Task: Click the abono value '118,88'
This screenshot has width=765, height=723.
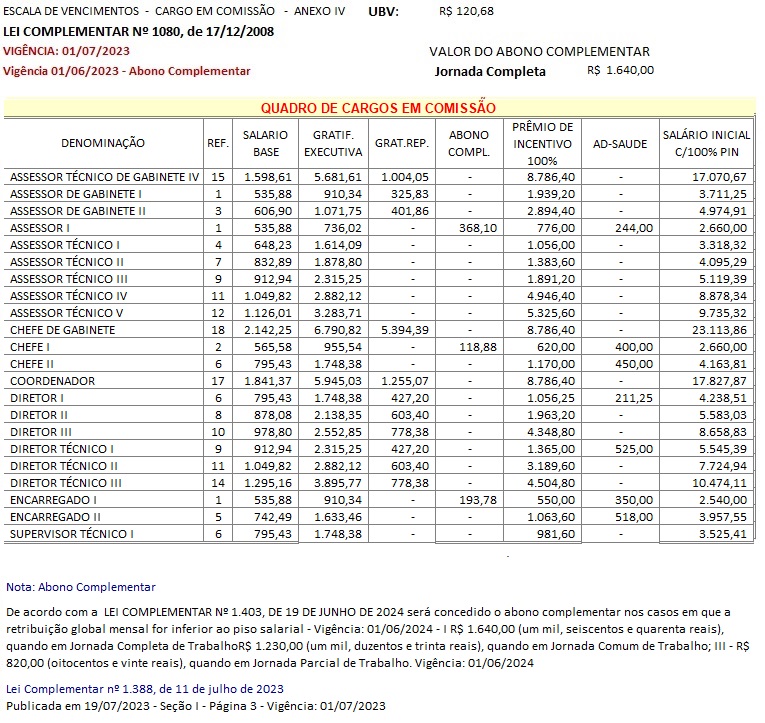Action: click(478, 347)
